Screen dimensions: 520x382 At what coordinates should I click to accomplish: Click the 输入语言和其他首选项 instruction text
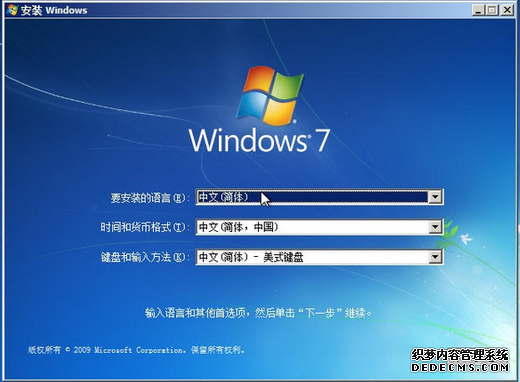point(258,313)
